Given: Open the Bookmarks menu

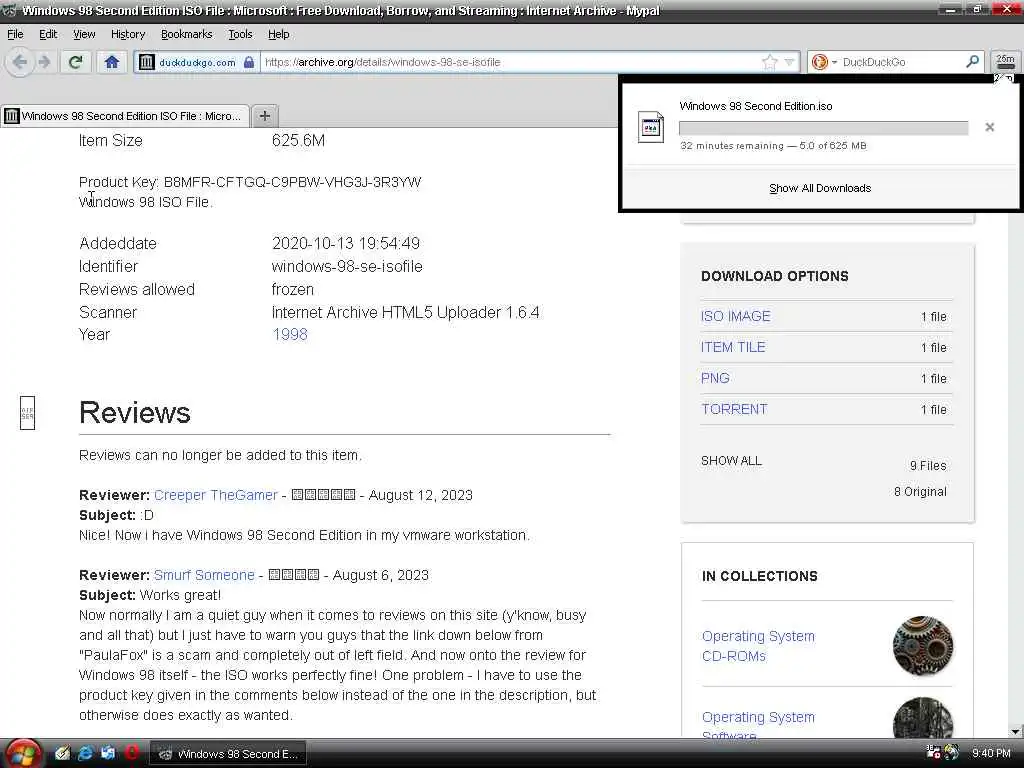Looking at the screenshot, I should tap(187, 34).
